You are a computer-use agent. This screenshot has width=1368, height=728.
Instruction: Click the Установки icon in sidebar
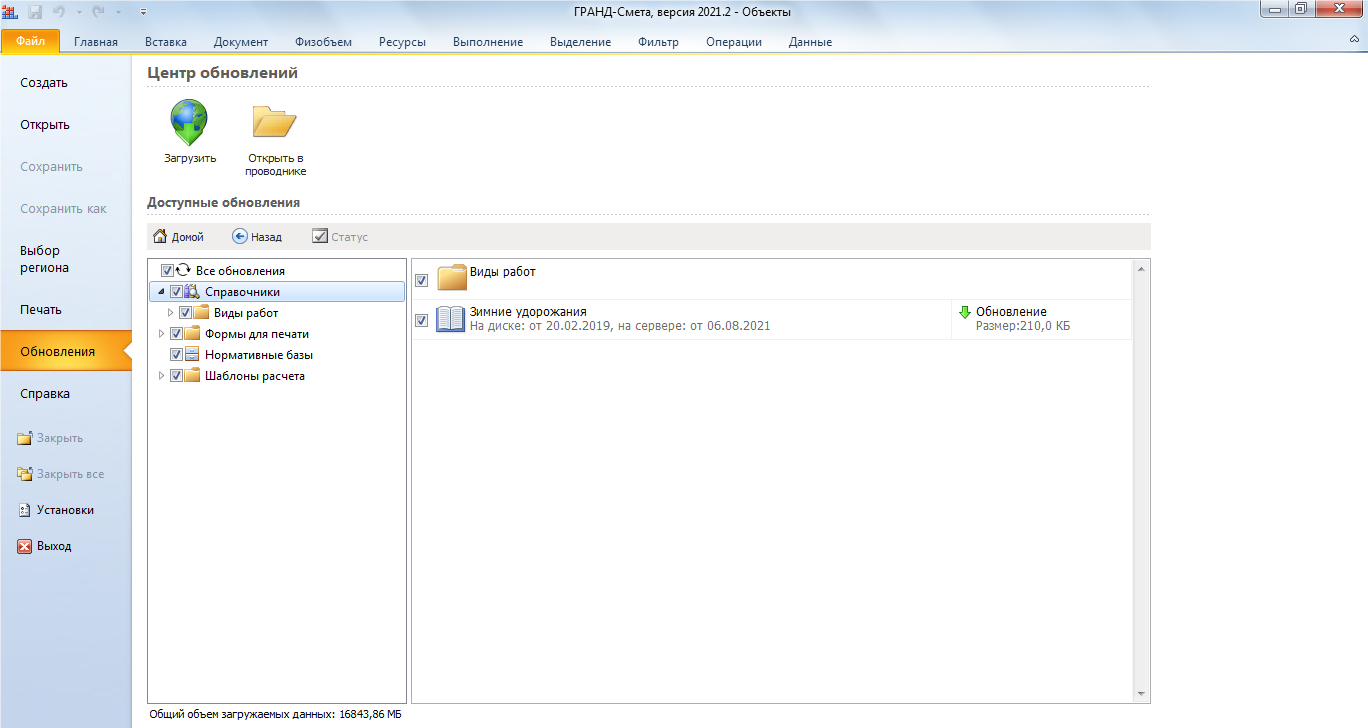[x=25, y=510]
